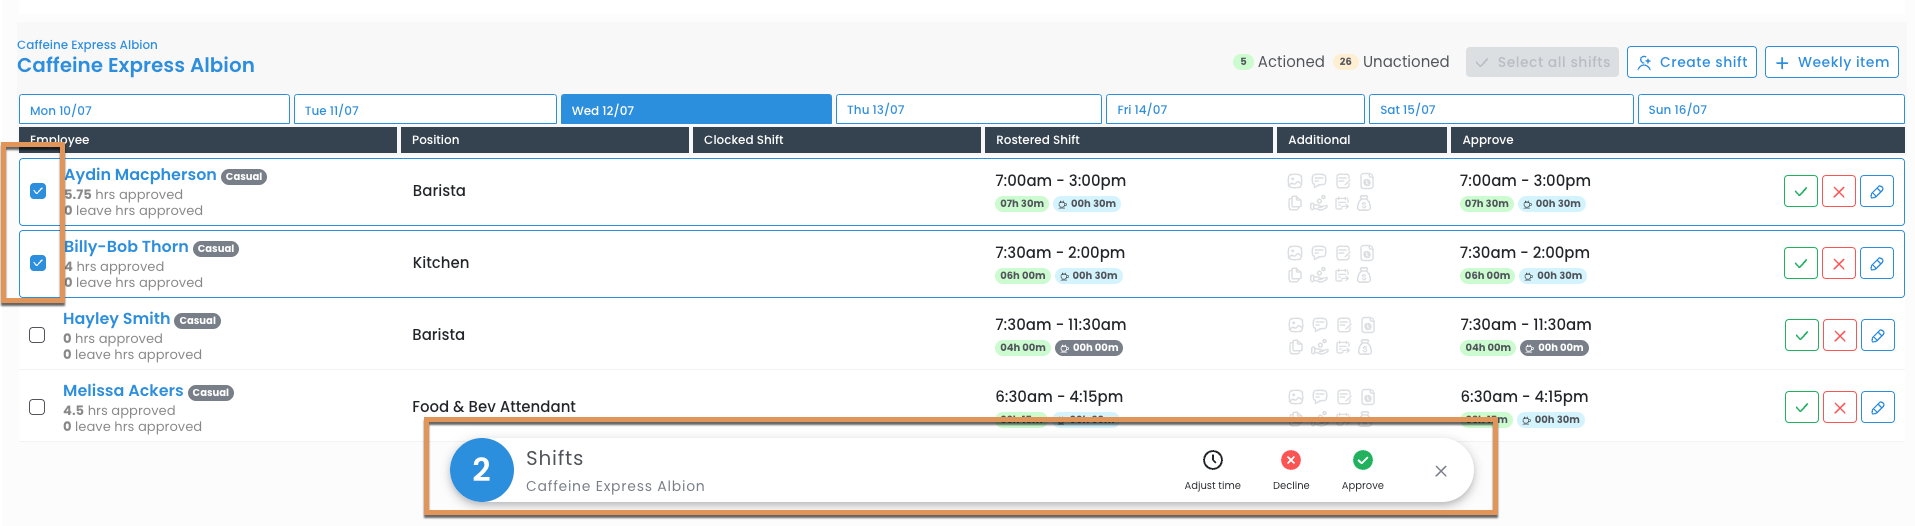This screenshot has width=1915, height=526.
Task: Go to the Sat 15/07 tab
Action: [1500, 109]
